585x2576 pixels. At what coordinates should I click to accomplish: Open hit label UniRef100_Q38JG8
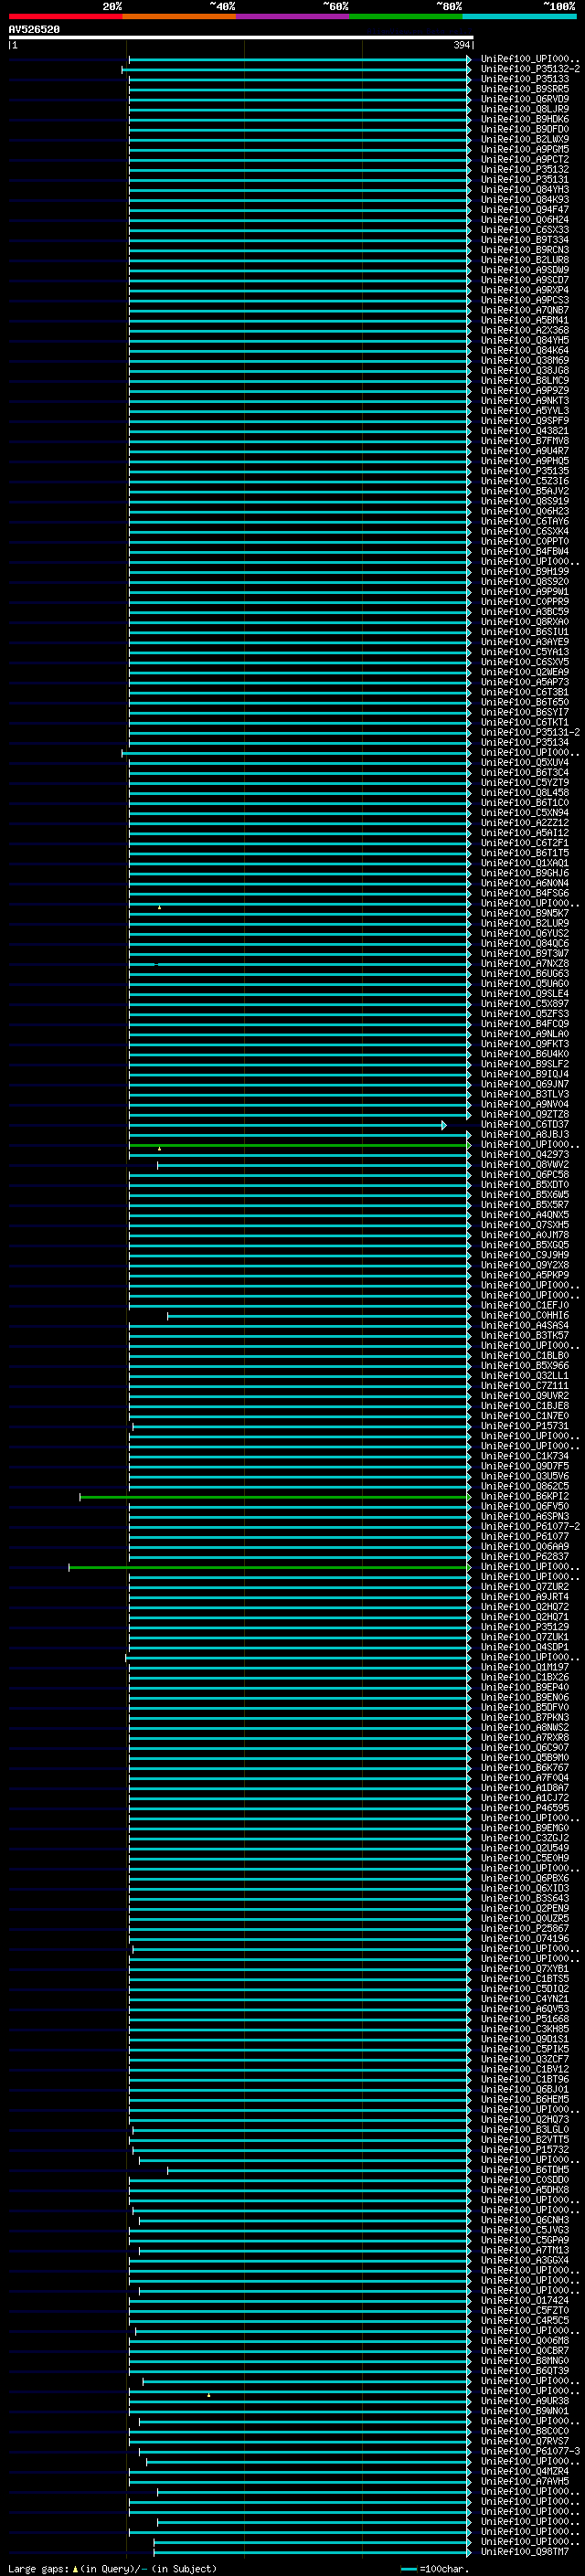click(x=525, y=371)
